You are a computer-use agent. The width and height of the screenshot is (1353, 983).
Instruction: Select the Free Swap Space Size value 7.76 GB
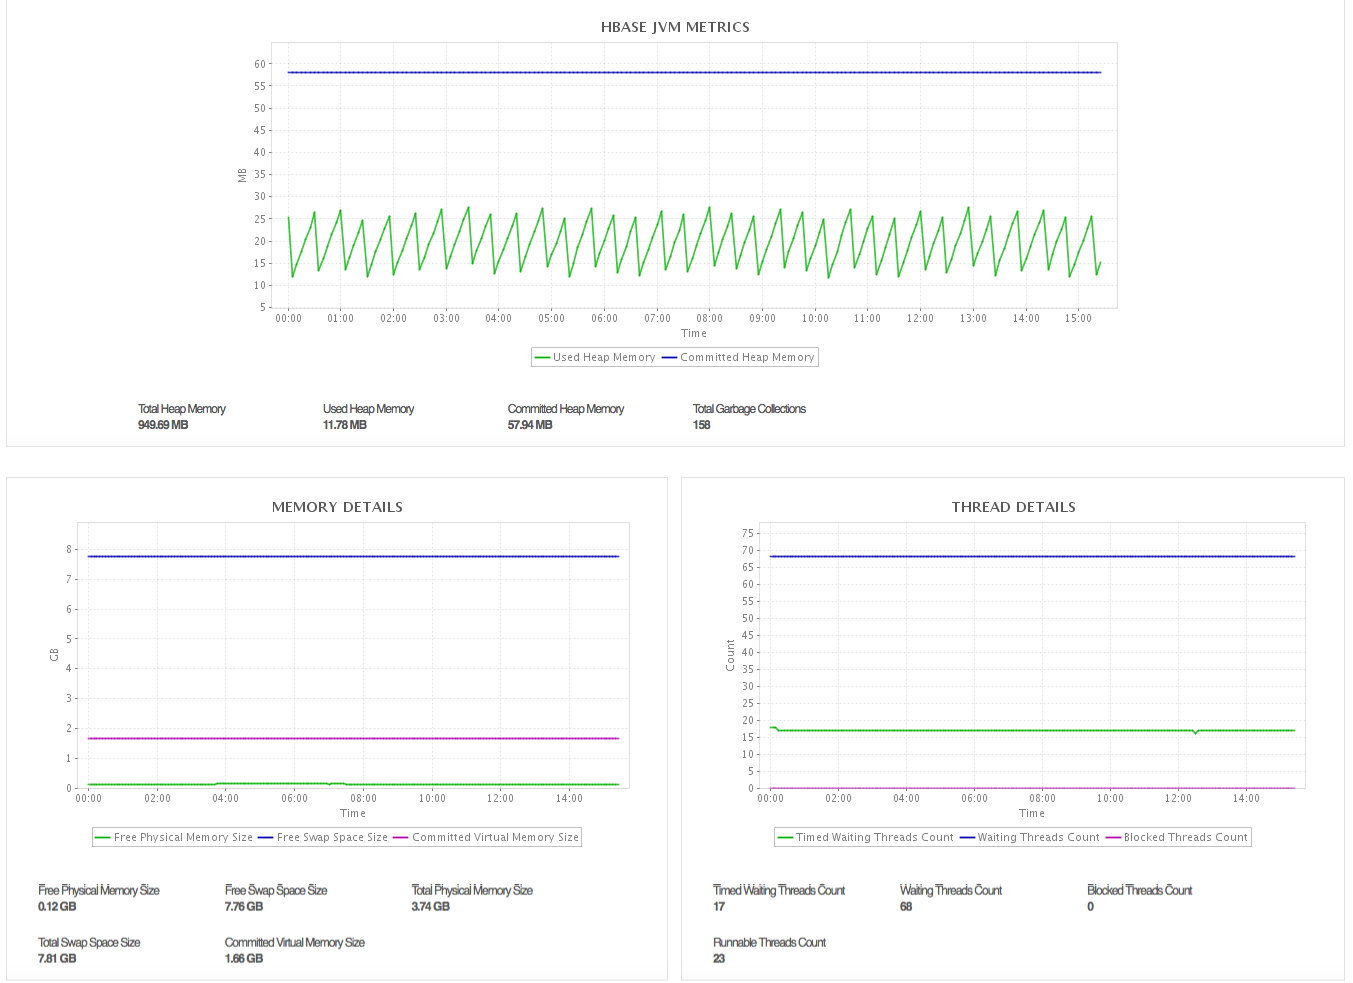coord(244,907)
